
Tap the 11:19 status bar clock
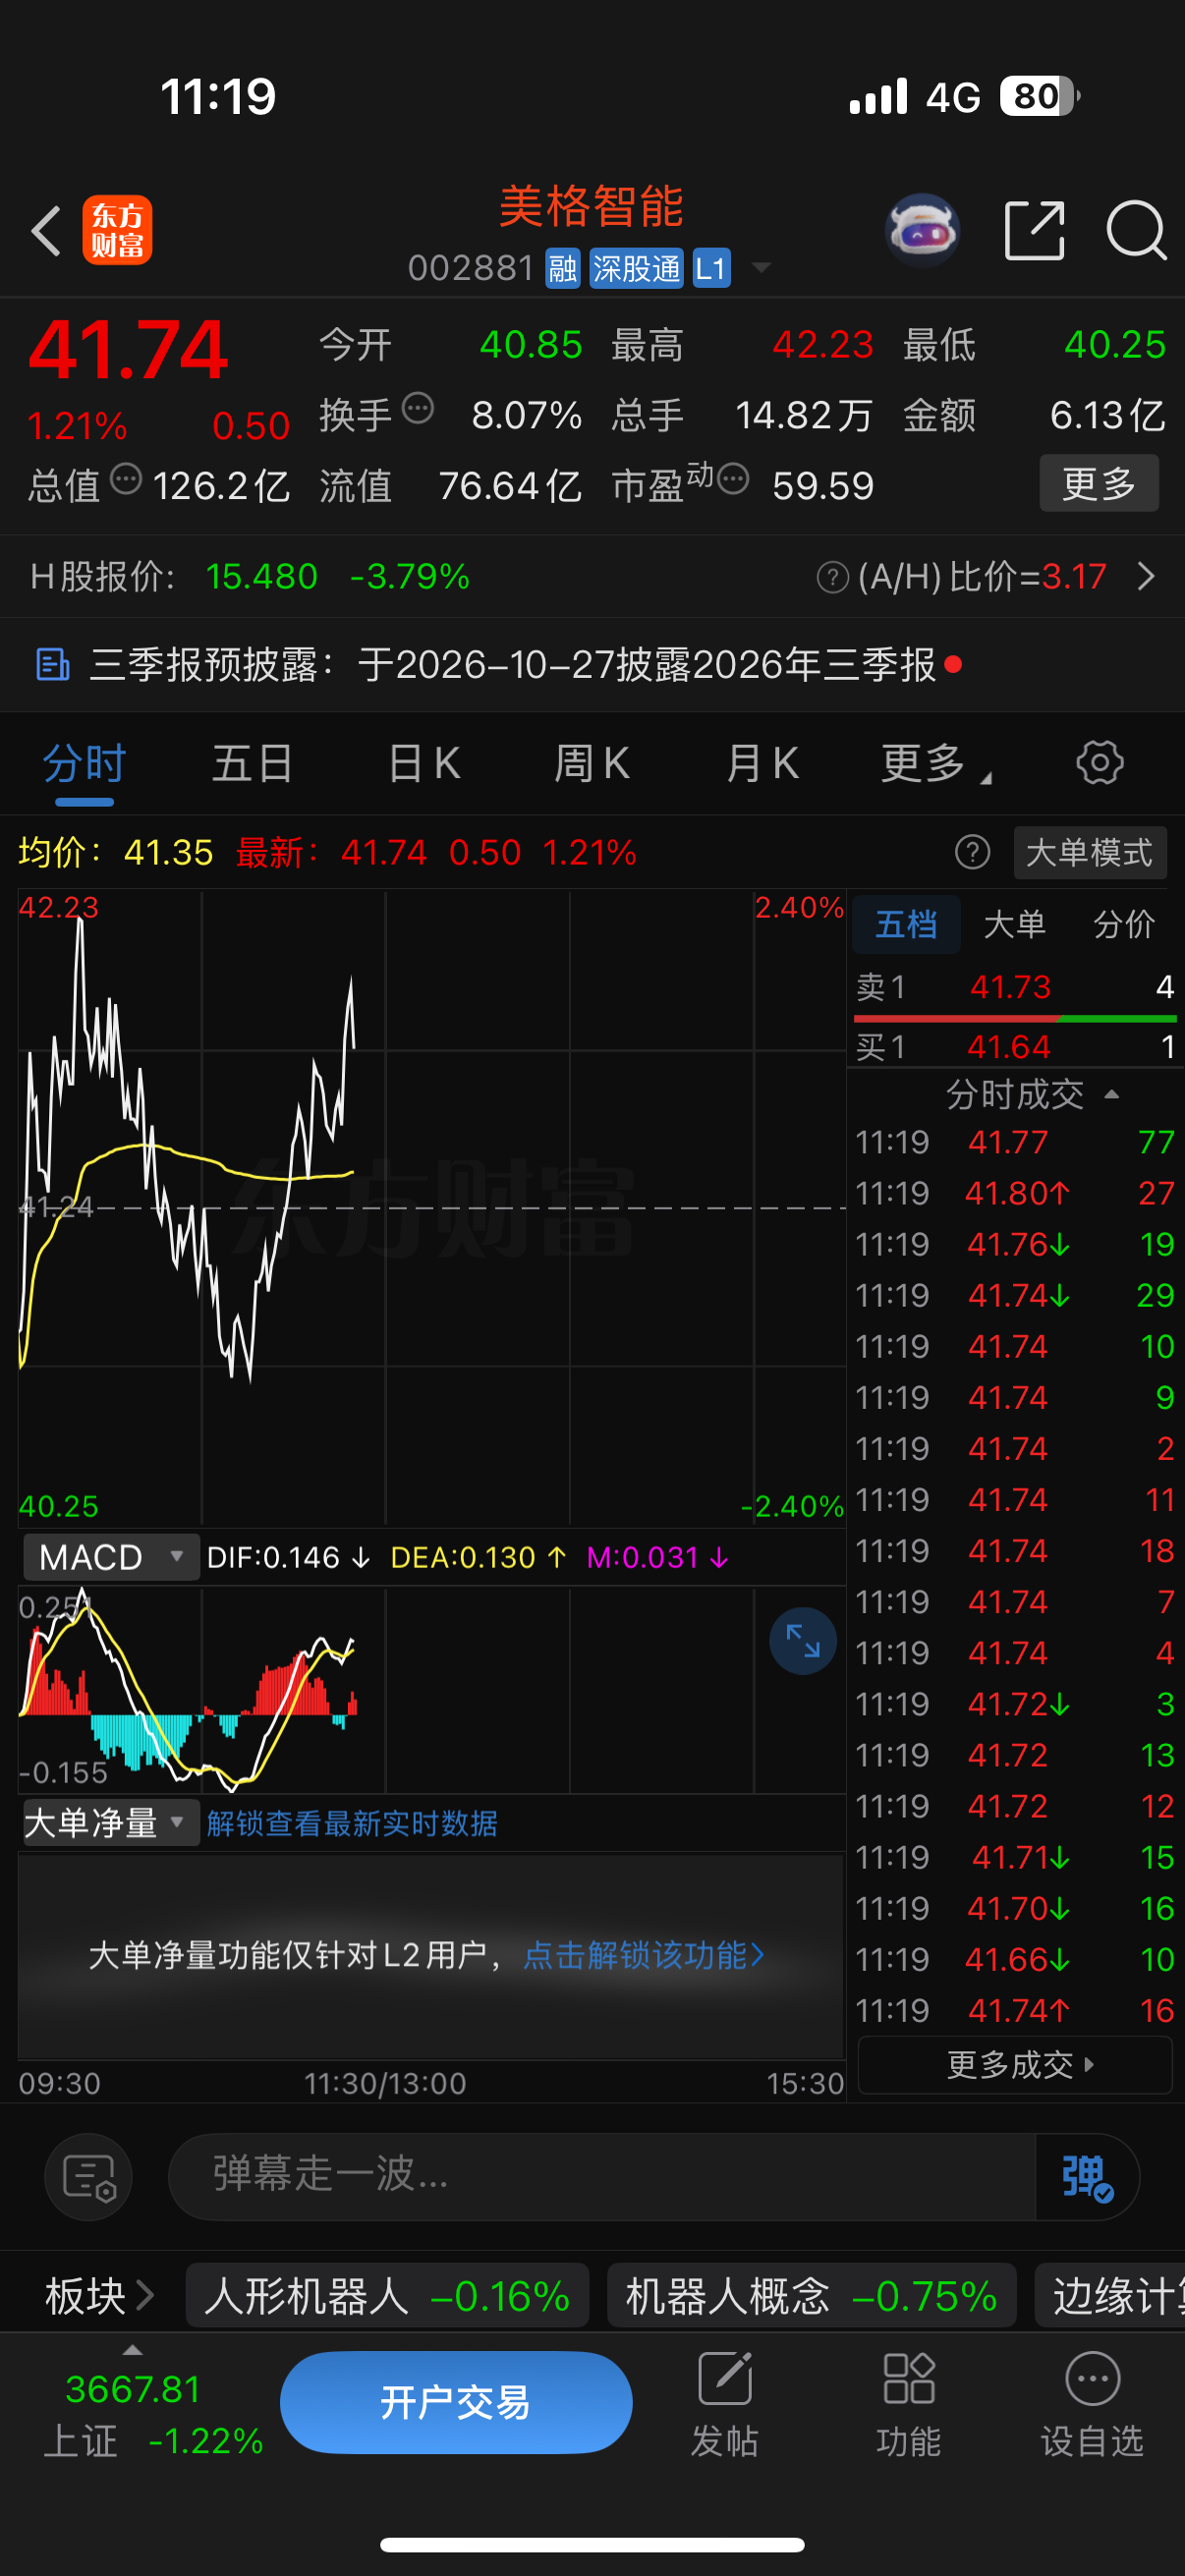tap(218, 97)
